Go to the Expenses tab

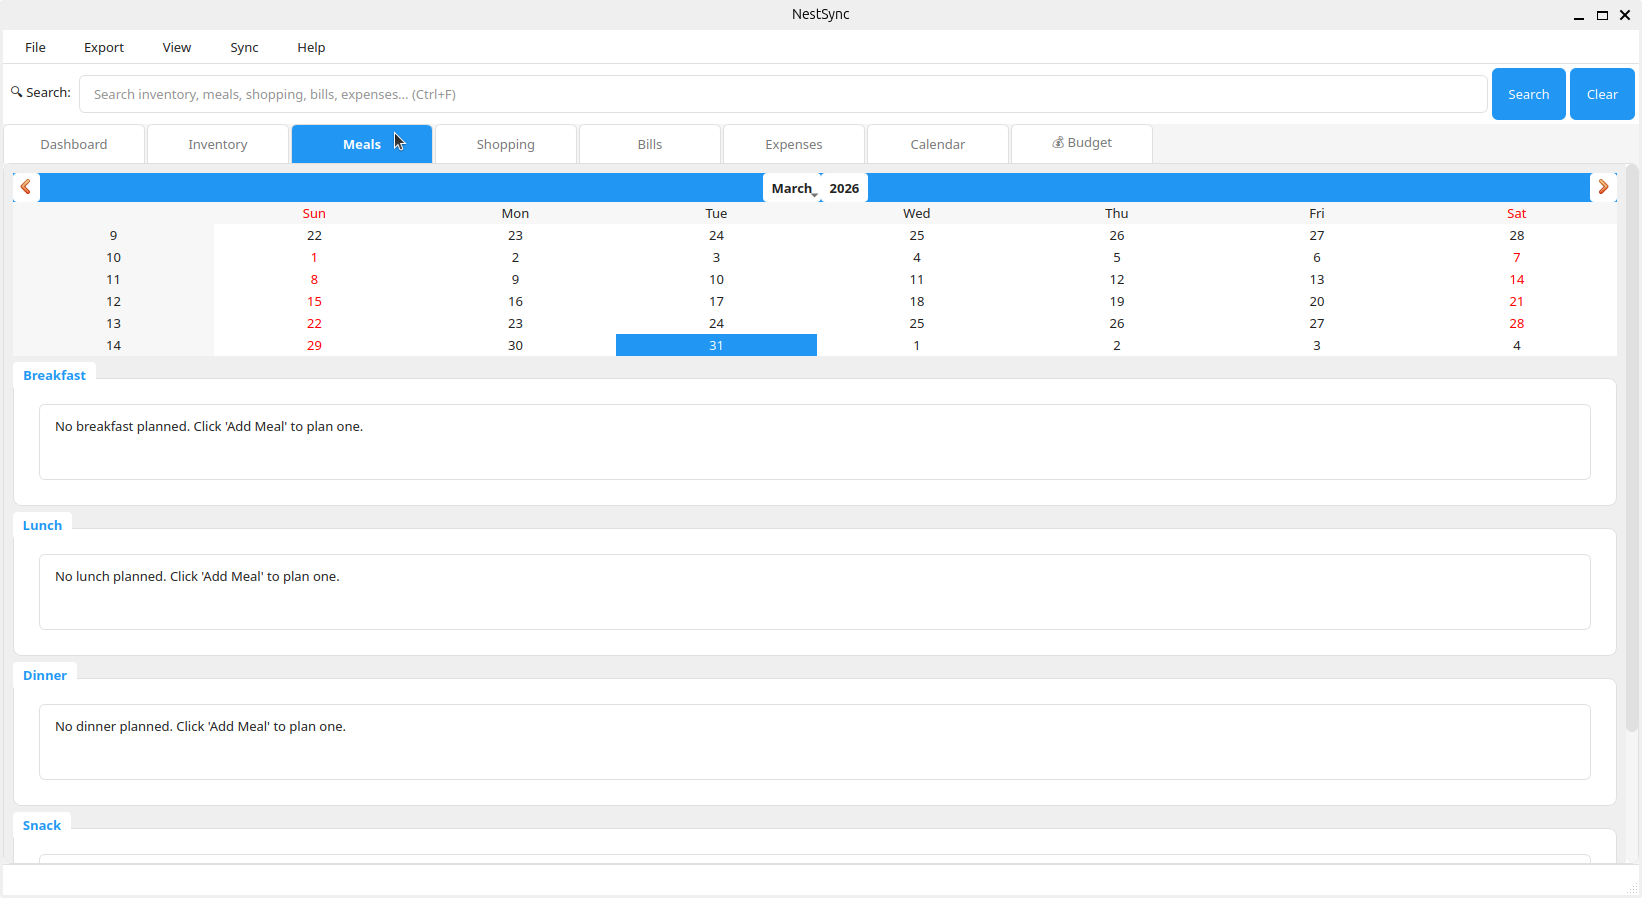(794, 144)
